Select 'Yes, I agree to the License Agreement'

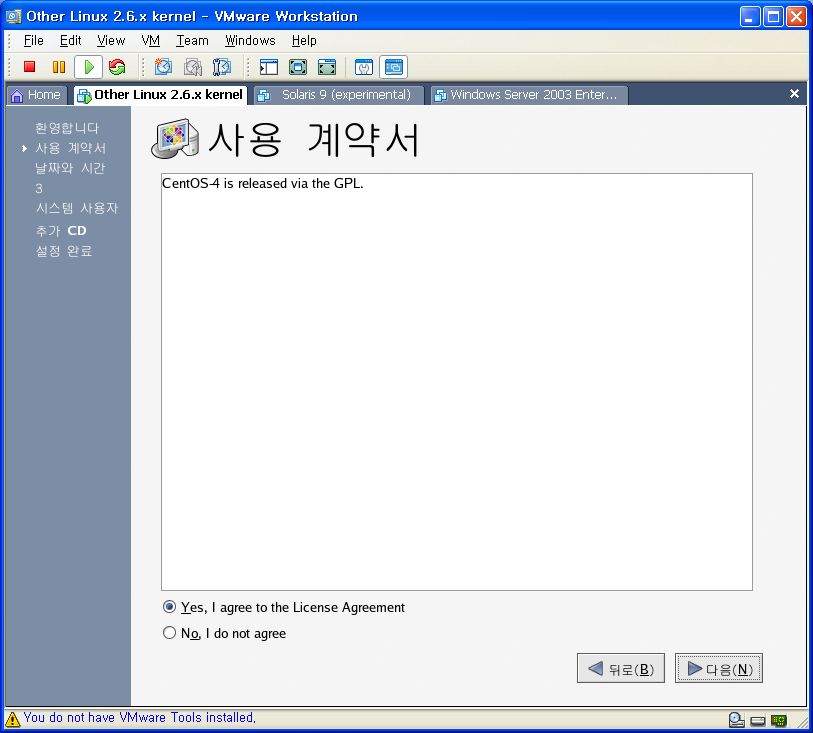(x=169, y=607)
